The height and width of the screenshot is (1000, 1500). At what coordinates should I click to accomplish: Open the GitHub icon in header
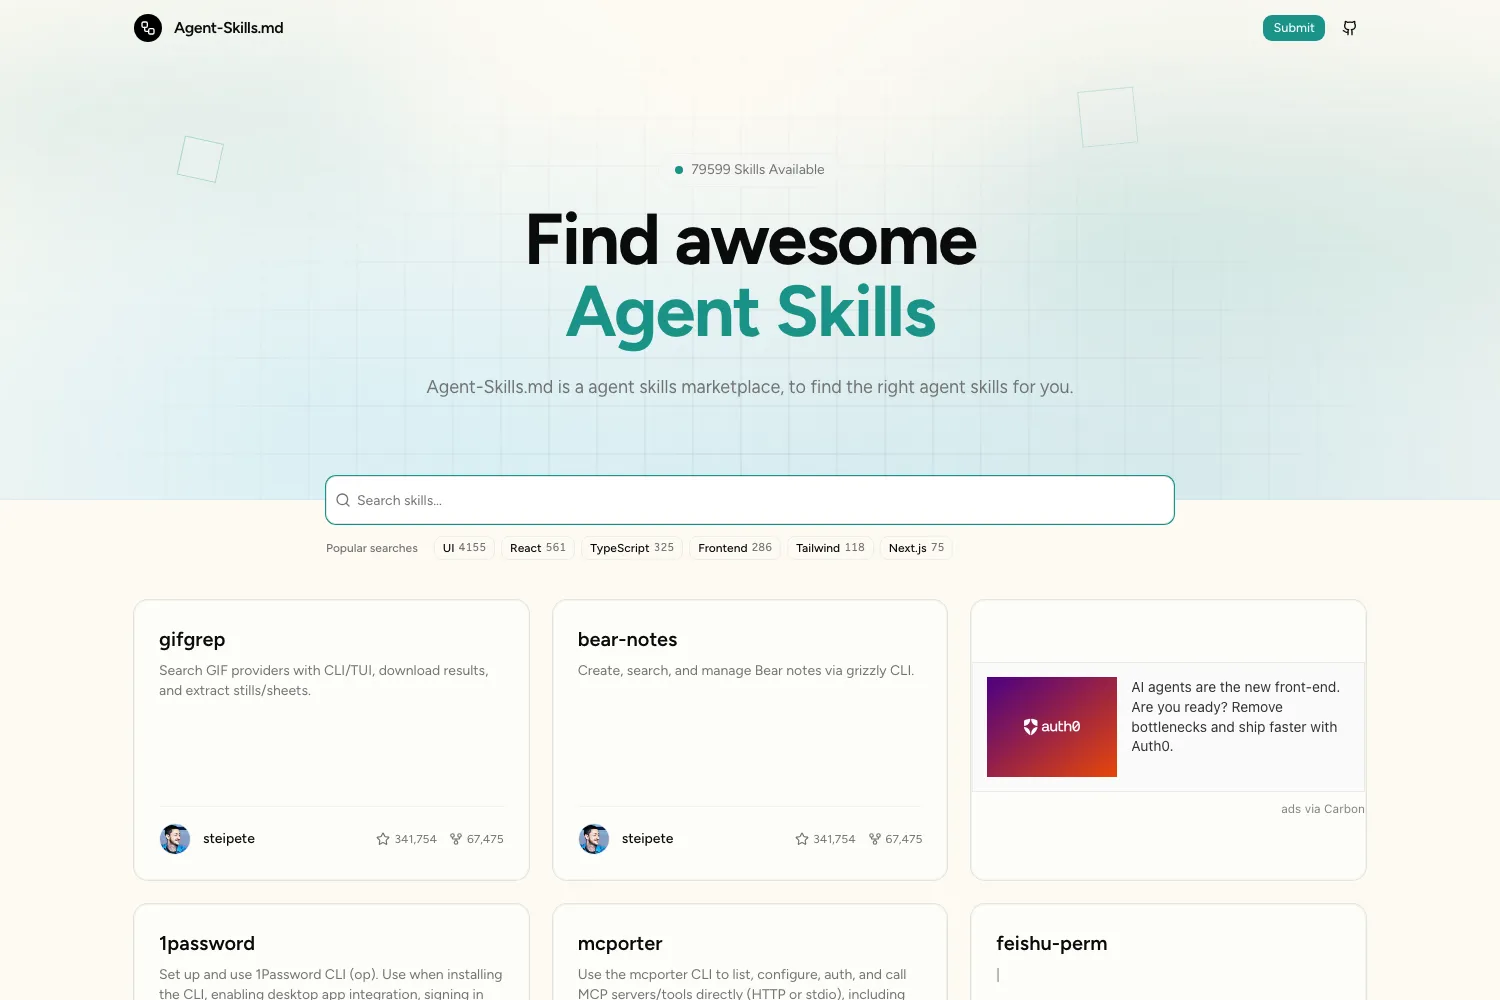(1350, 28)
